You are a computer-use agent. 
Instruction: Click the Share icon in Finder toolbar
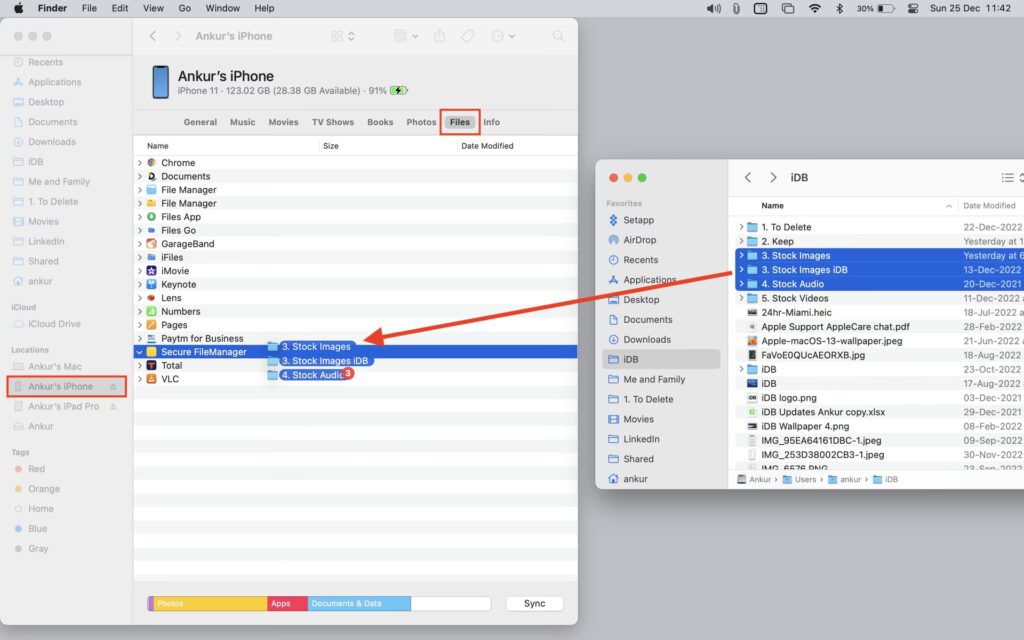pyautogui.click(x=440, y=36)
